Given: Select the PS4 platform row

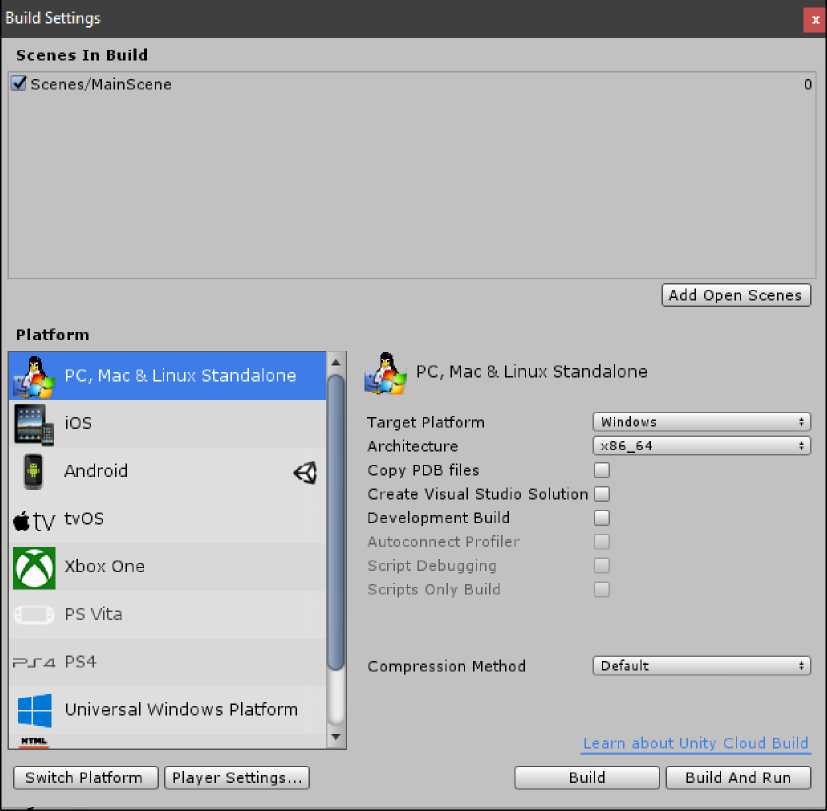Looking at the screenshot, I should (x=168, y=662).
